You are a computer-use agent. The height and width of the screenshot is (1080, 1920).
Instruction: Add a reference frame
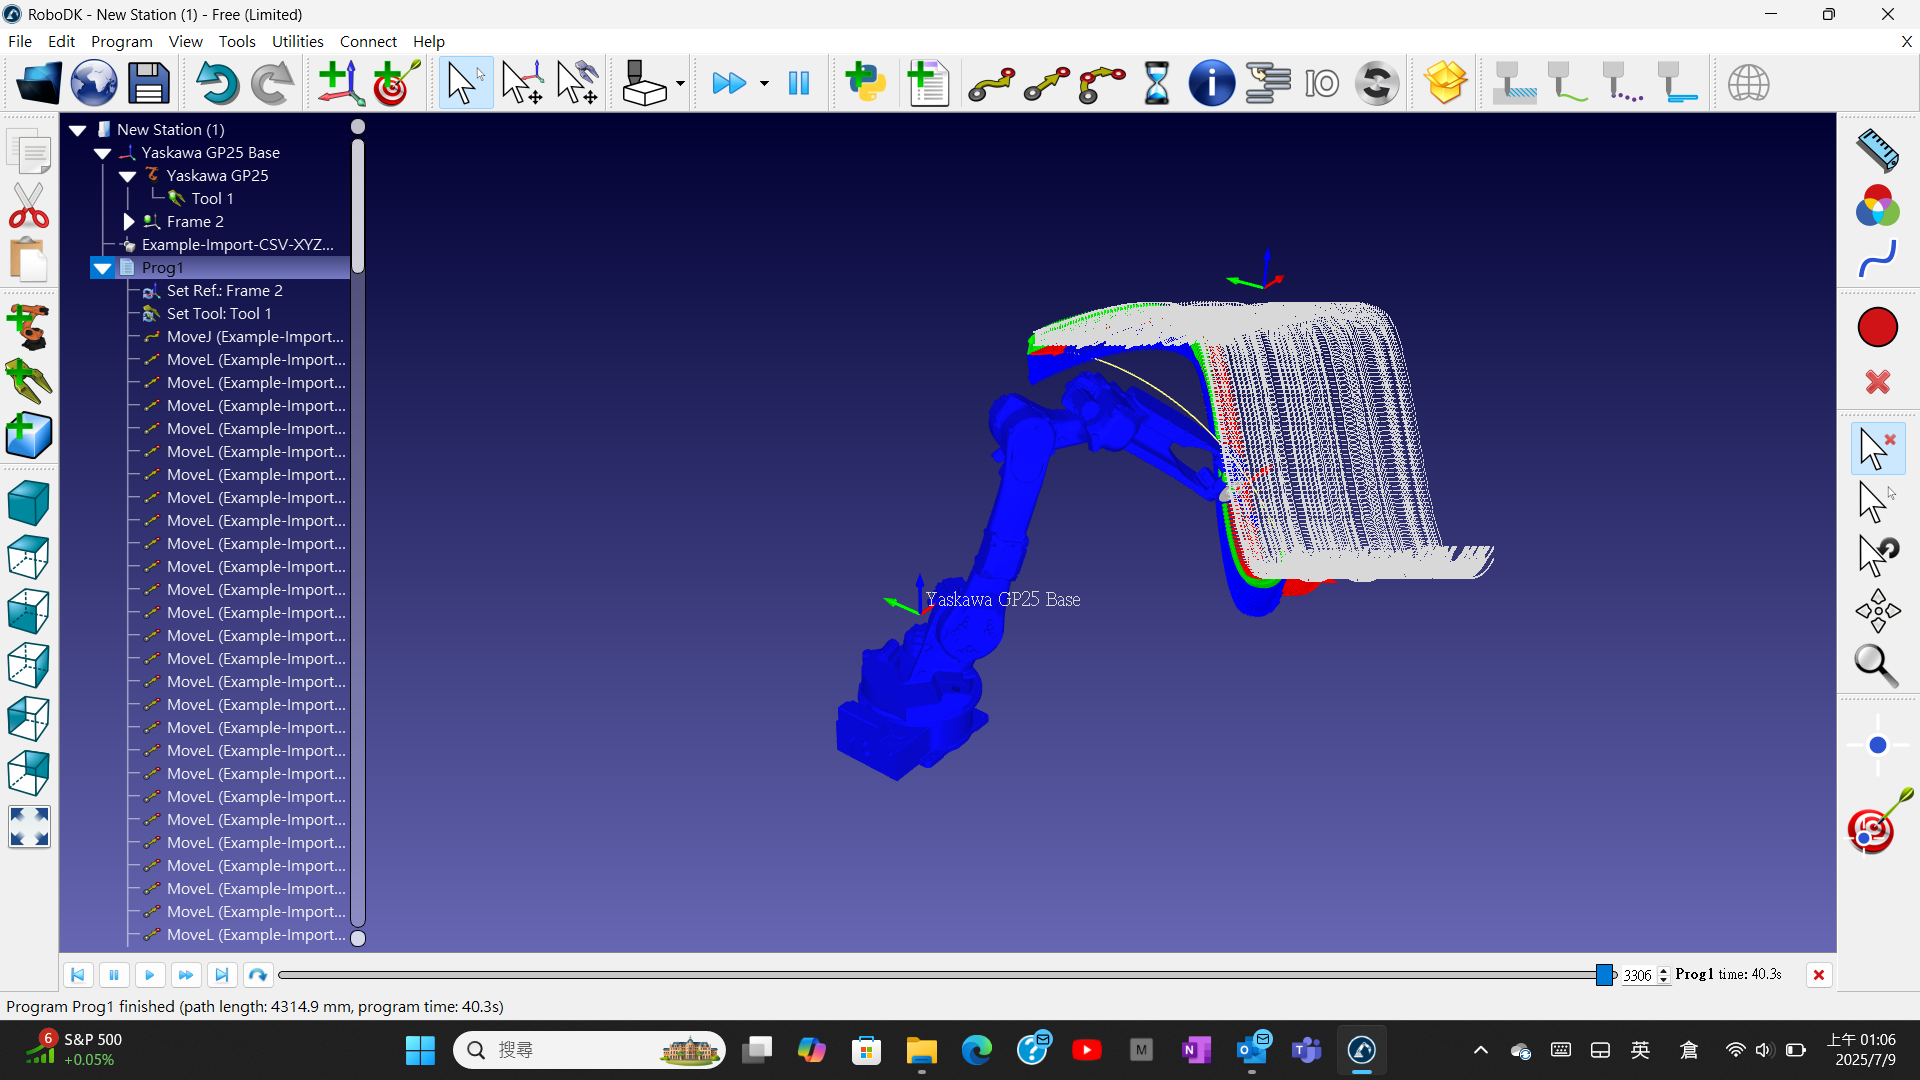pos(340,83)
